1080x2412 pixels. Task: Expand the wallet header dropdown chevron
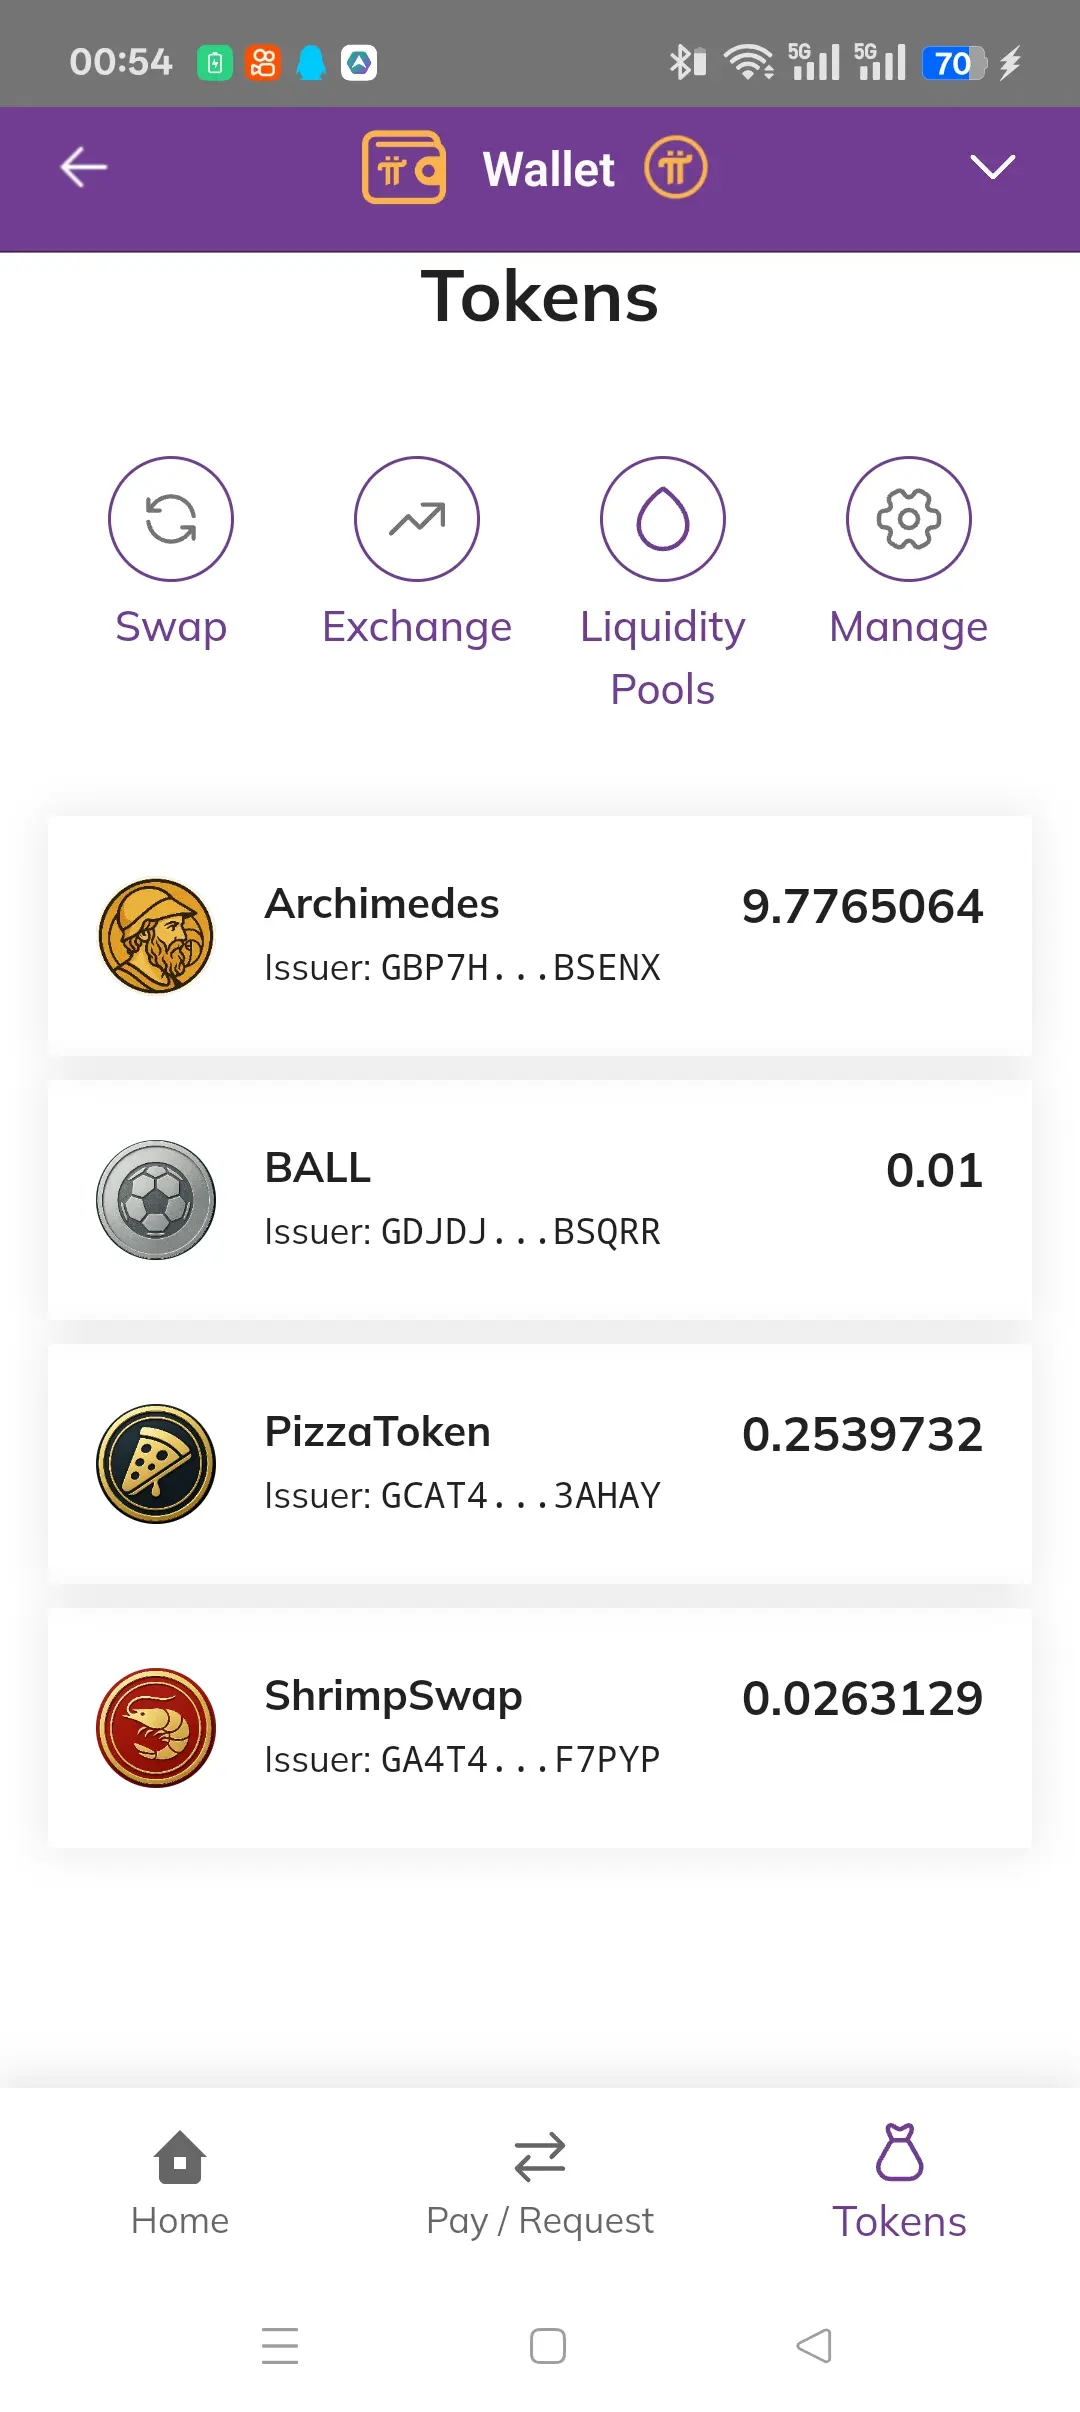(992, 167)
